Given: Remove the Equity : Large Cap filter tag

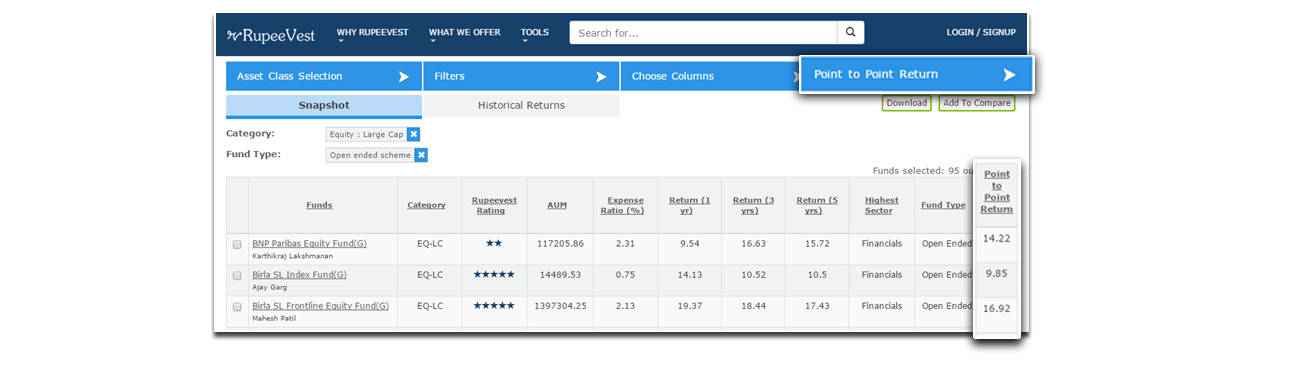Looking at the screenshot, I should click(x=414, y=134).
